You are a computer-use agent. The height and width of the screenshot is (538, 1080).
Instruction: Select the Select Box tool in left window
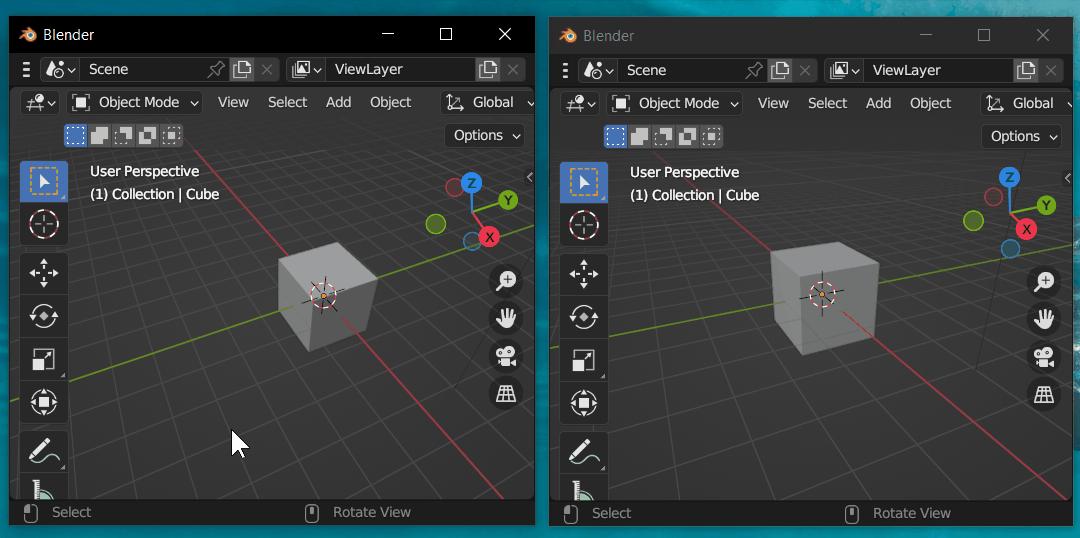[44, 181]
